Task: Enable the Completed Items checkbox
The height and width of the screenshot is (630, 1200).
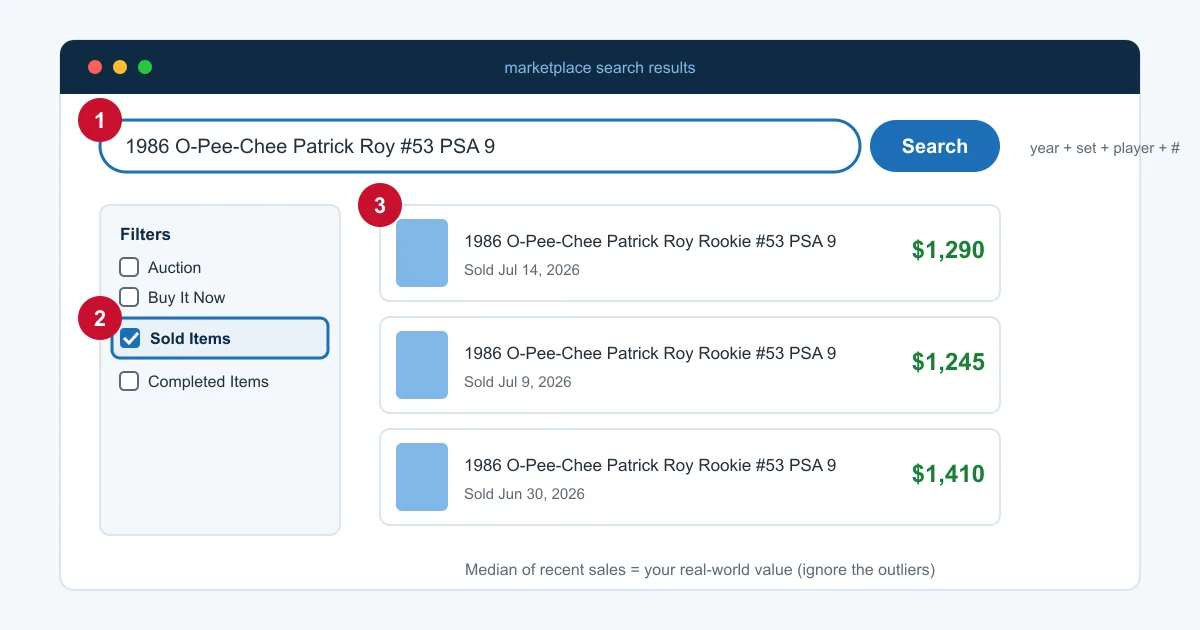Action: (129, 381)
